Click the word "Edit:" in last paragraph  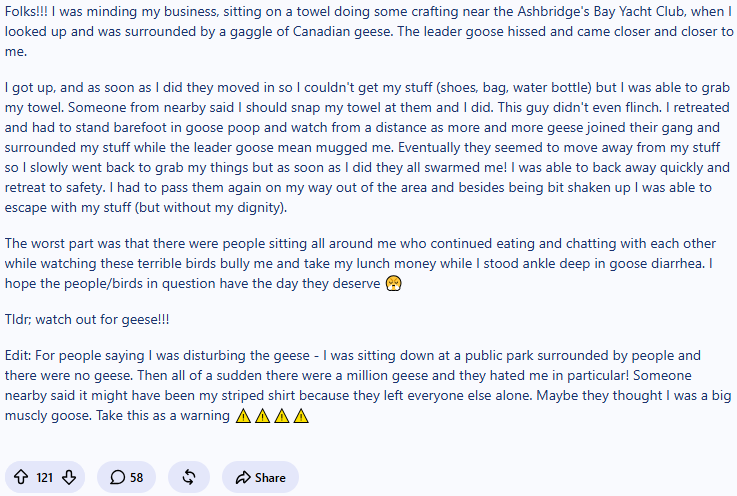pos(18,355)
